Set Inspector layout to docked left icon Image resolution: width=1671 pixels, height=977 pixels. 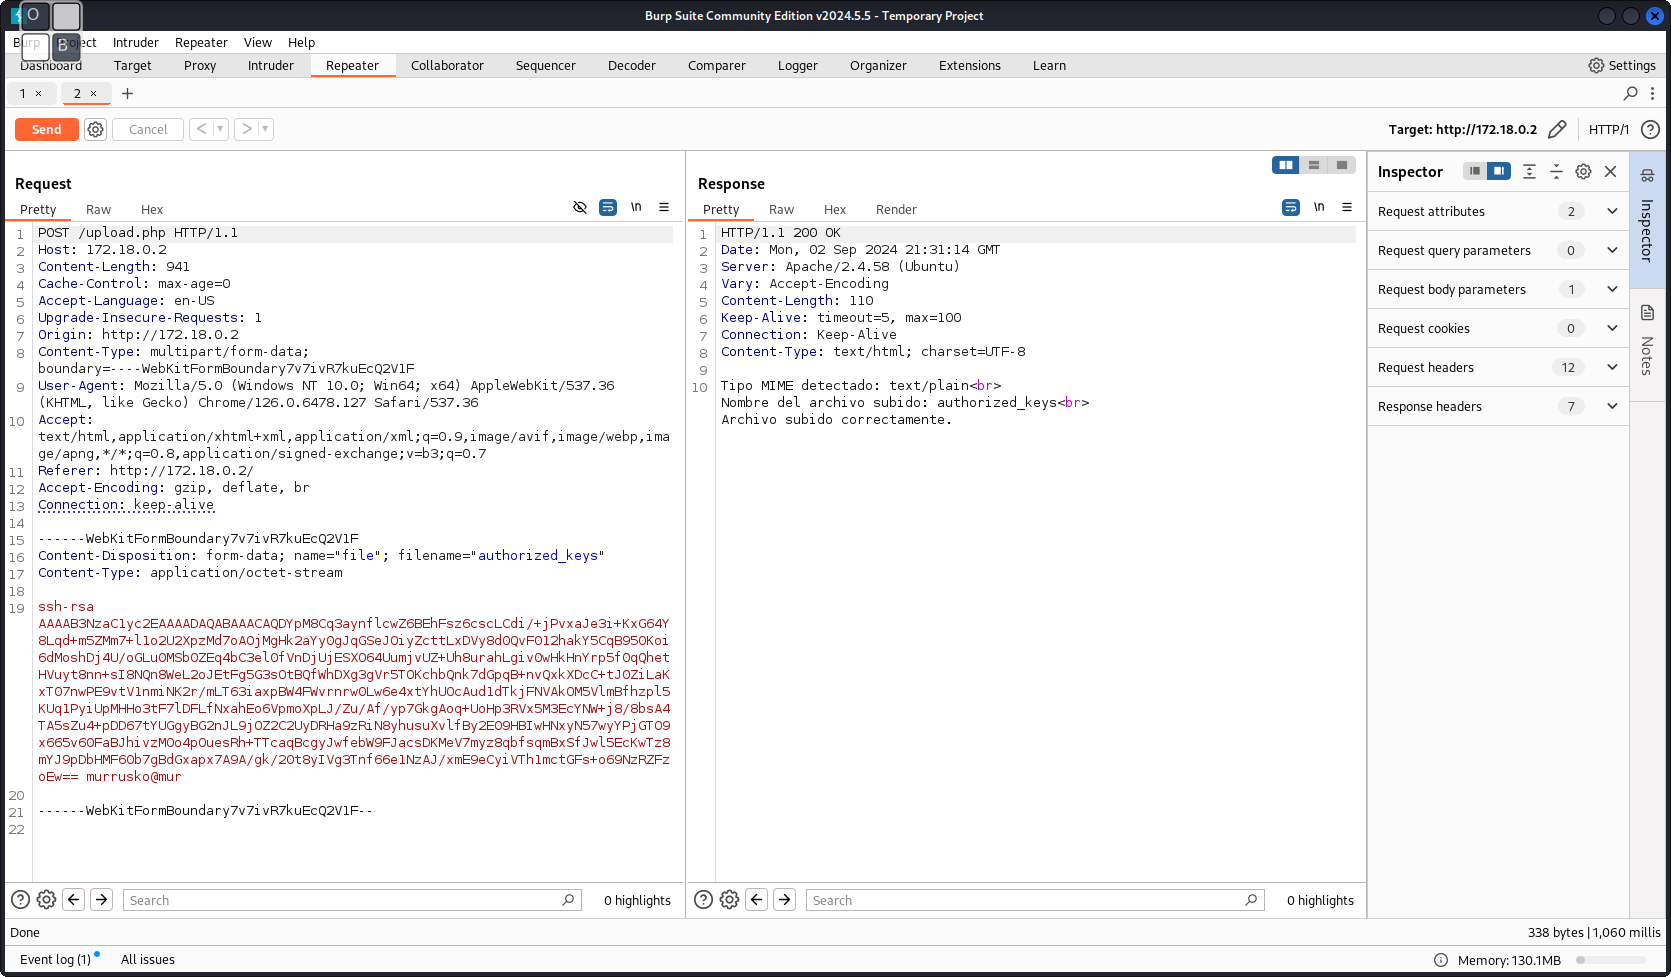coord(1475,171)
